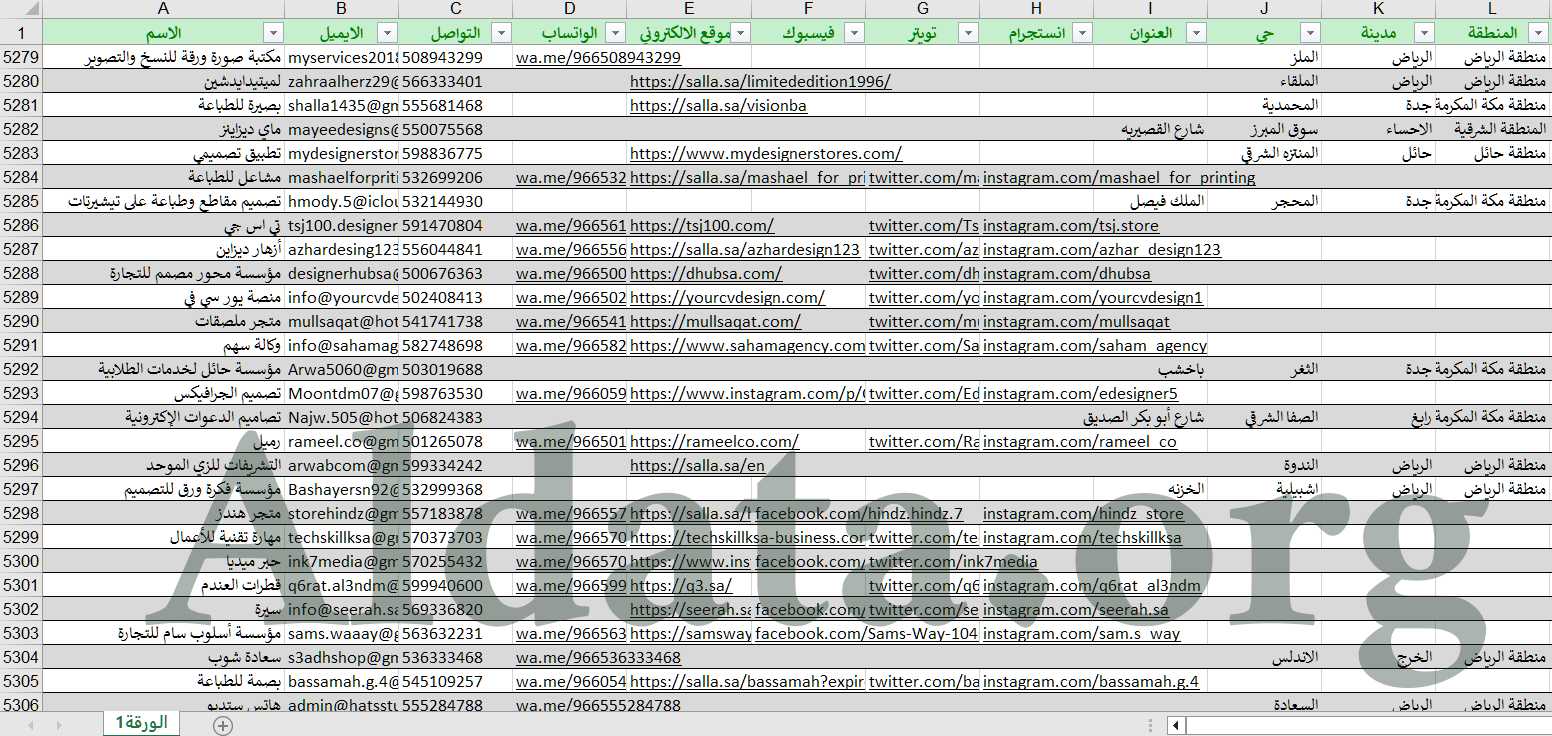Open the www.mydesignerstores.com link
1552x736 pixels.
766,154
